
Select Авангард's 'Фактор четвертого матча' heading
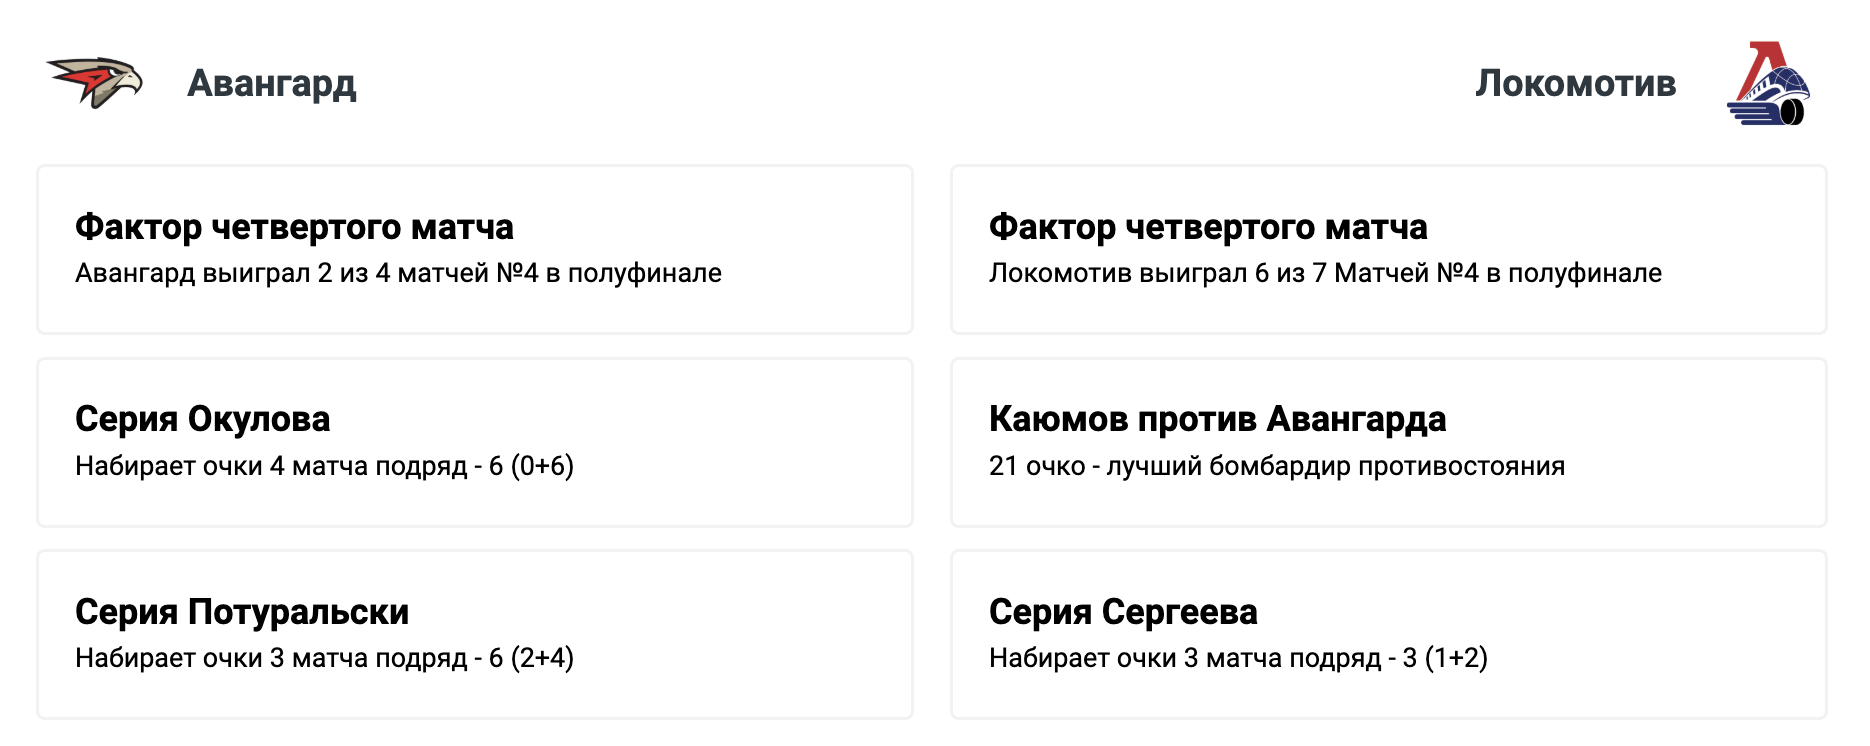(x=294, y=227)
